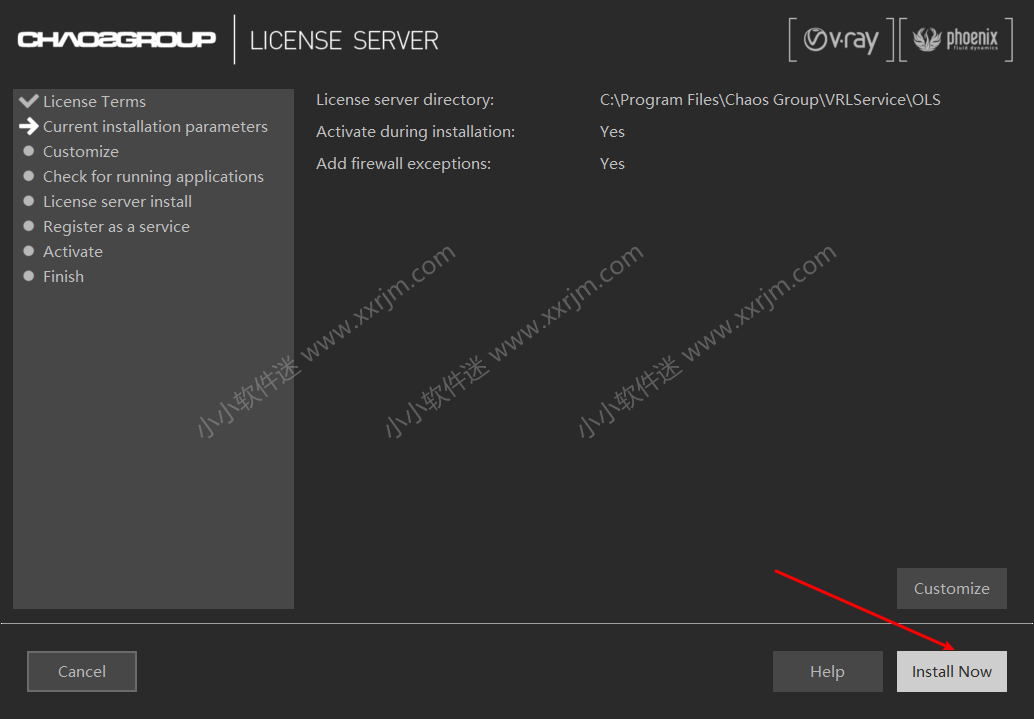Click the 'Activate during installation:' label

415,132
